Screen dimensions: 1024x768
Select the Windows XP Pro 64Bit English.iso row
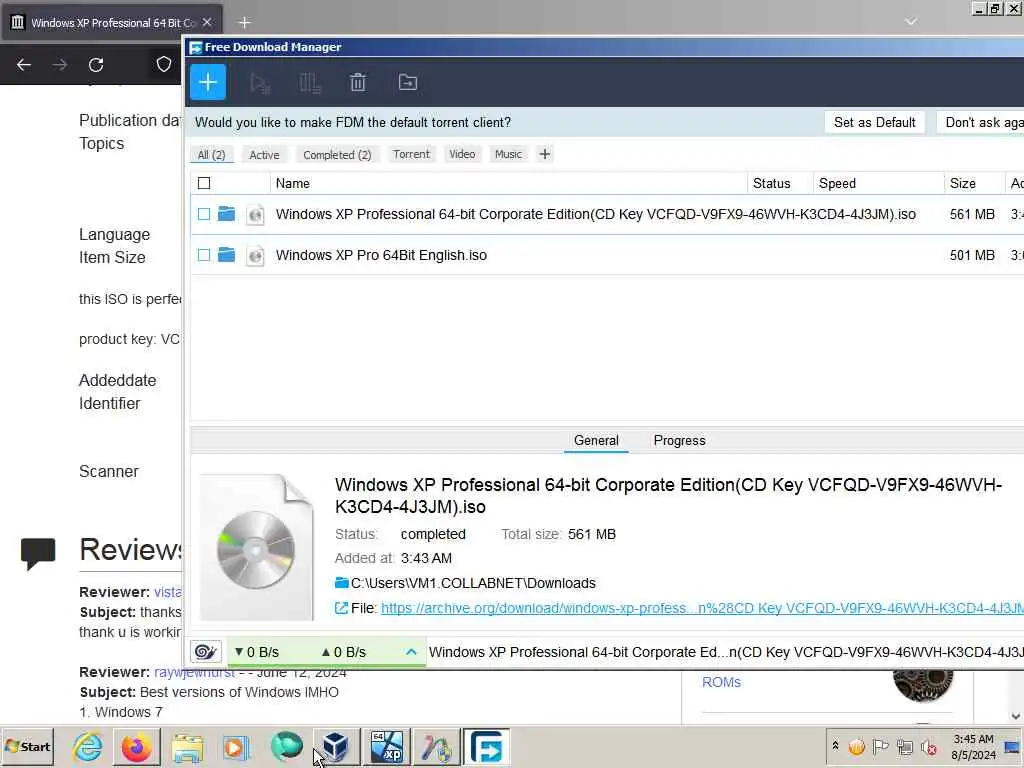click(x=607, y=255)
